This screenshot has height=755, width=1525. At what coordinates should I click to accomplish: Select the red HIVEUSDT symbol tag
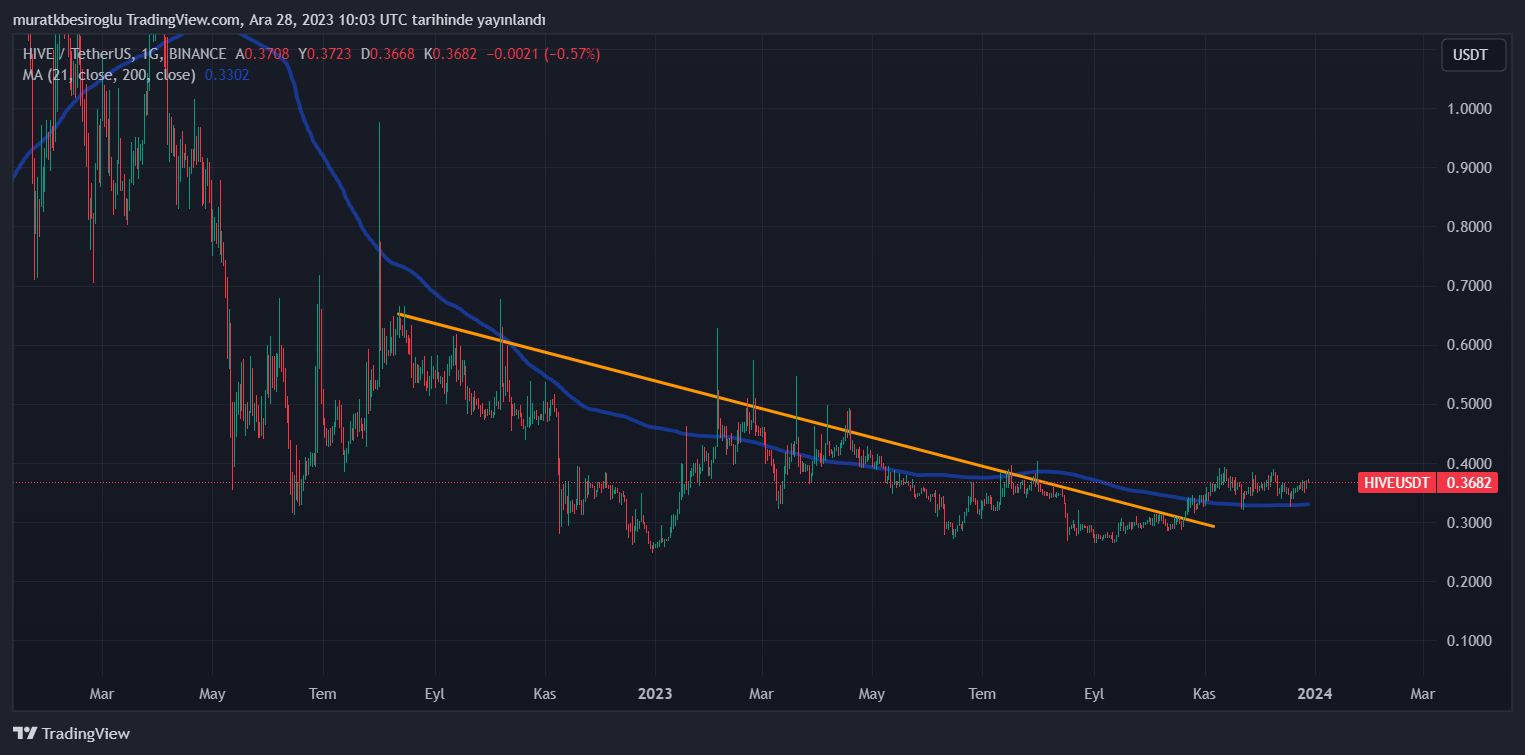point(1395,483)
